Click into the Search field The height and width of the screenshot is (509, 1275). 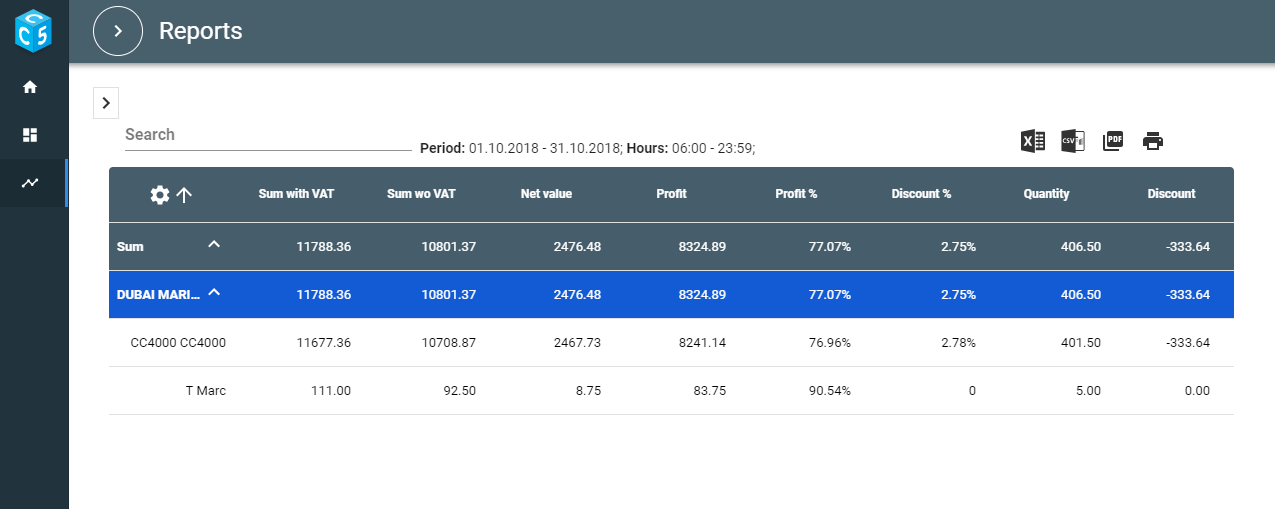[267, 135]
